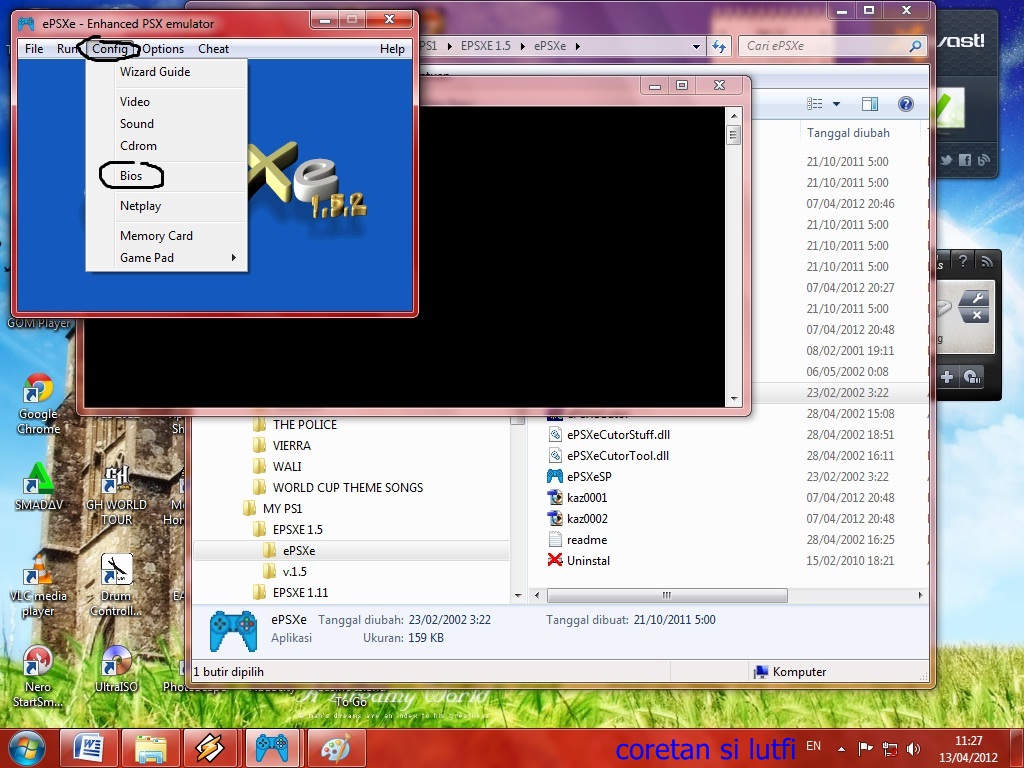The width and height of the screenshot is (1024, 768).
Task: Open Drum Controller desktop shortcut
Action: point(116,585)
